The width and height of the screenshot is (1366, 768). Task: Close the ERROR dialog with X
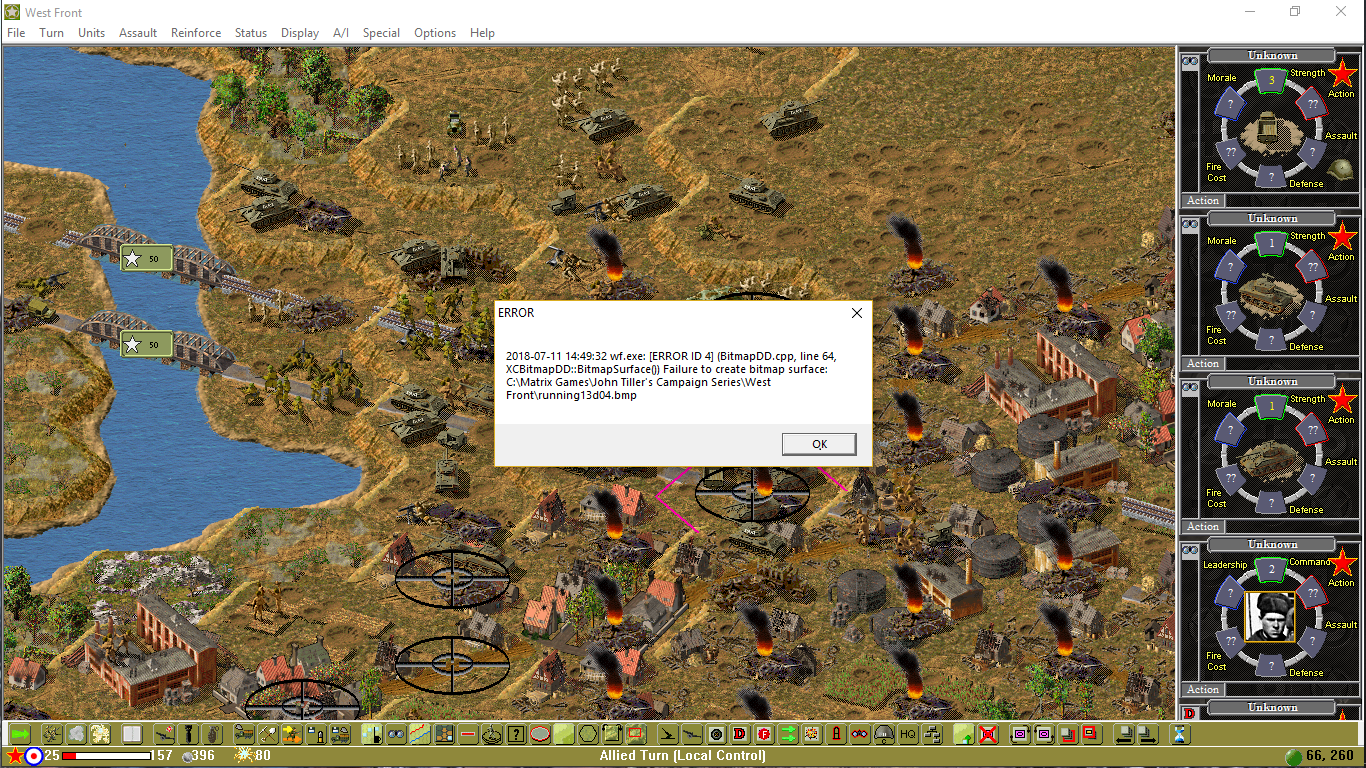click(x=856, y=313)
